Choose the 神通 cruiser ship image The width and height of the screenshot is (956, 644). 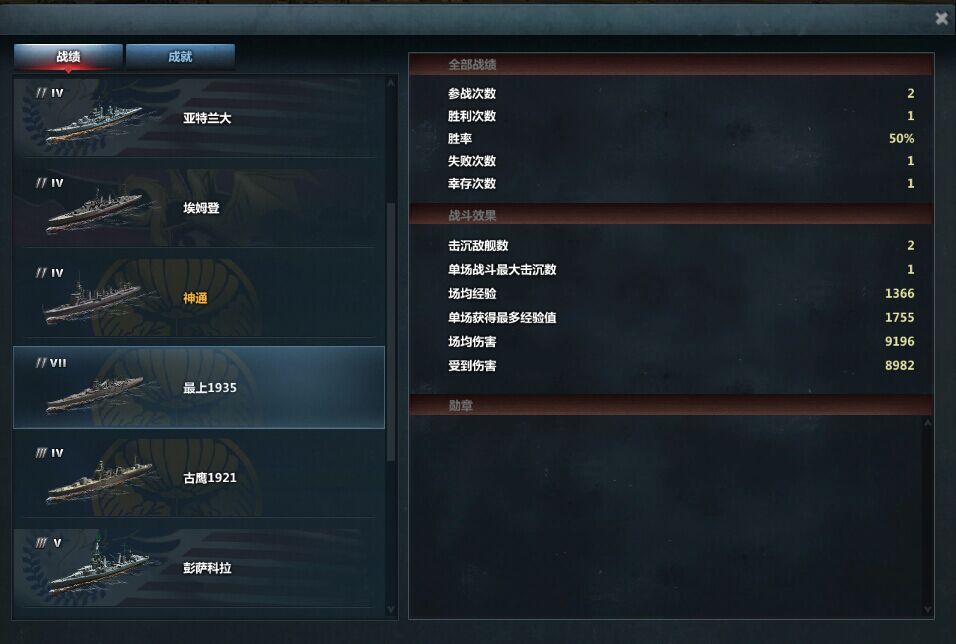(95, 300)
